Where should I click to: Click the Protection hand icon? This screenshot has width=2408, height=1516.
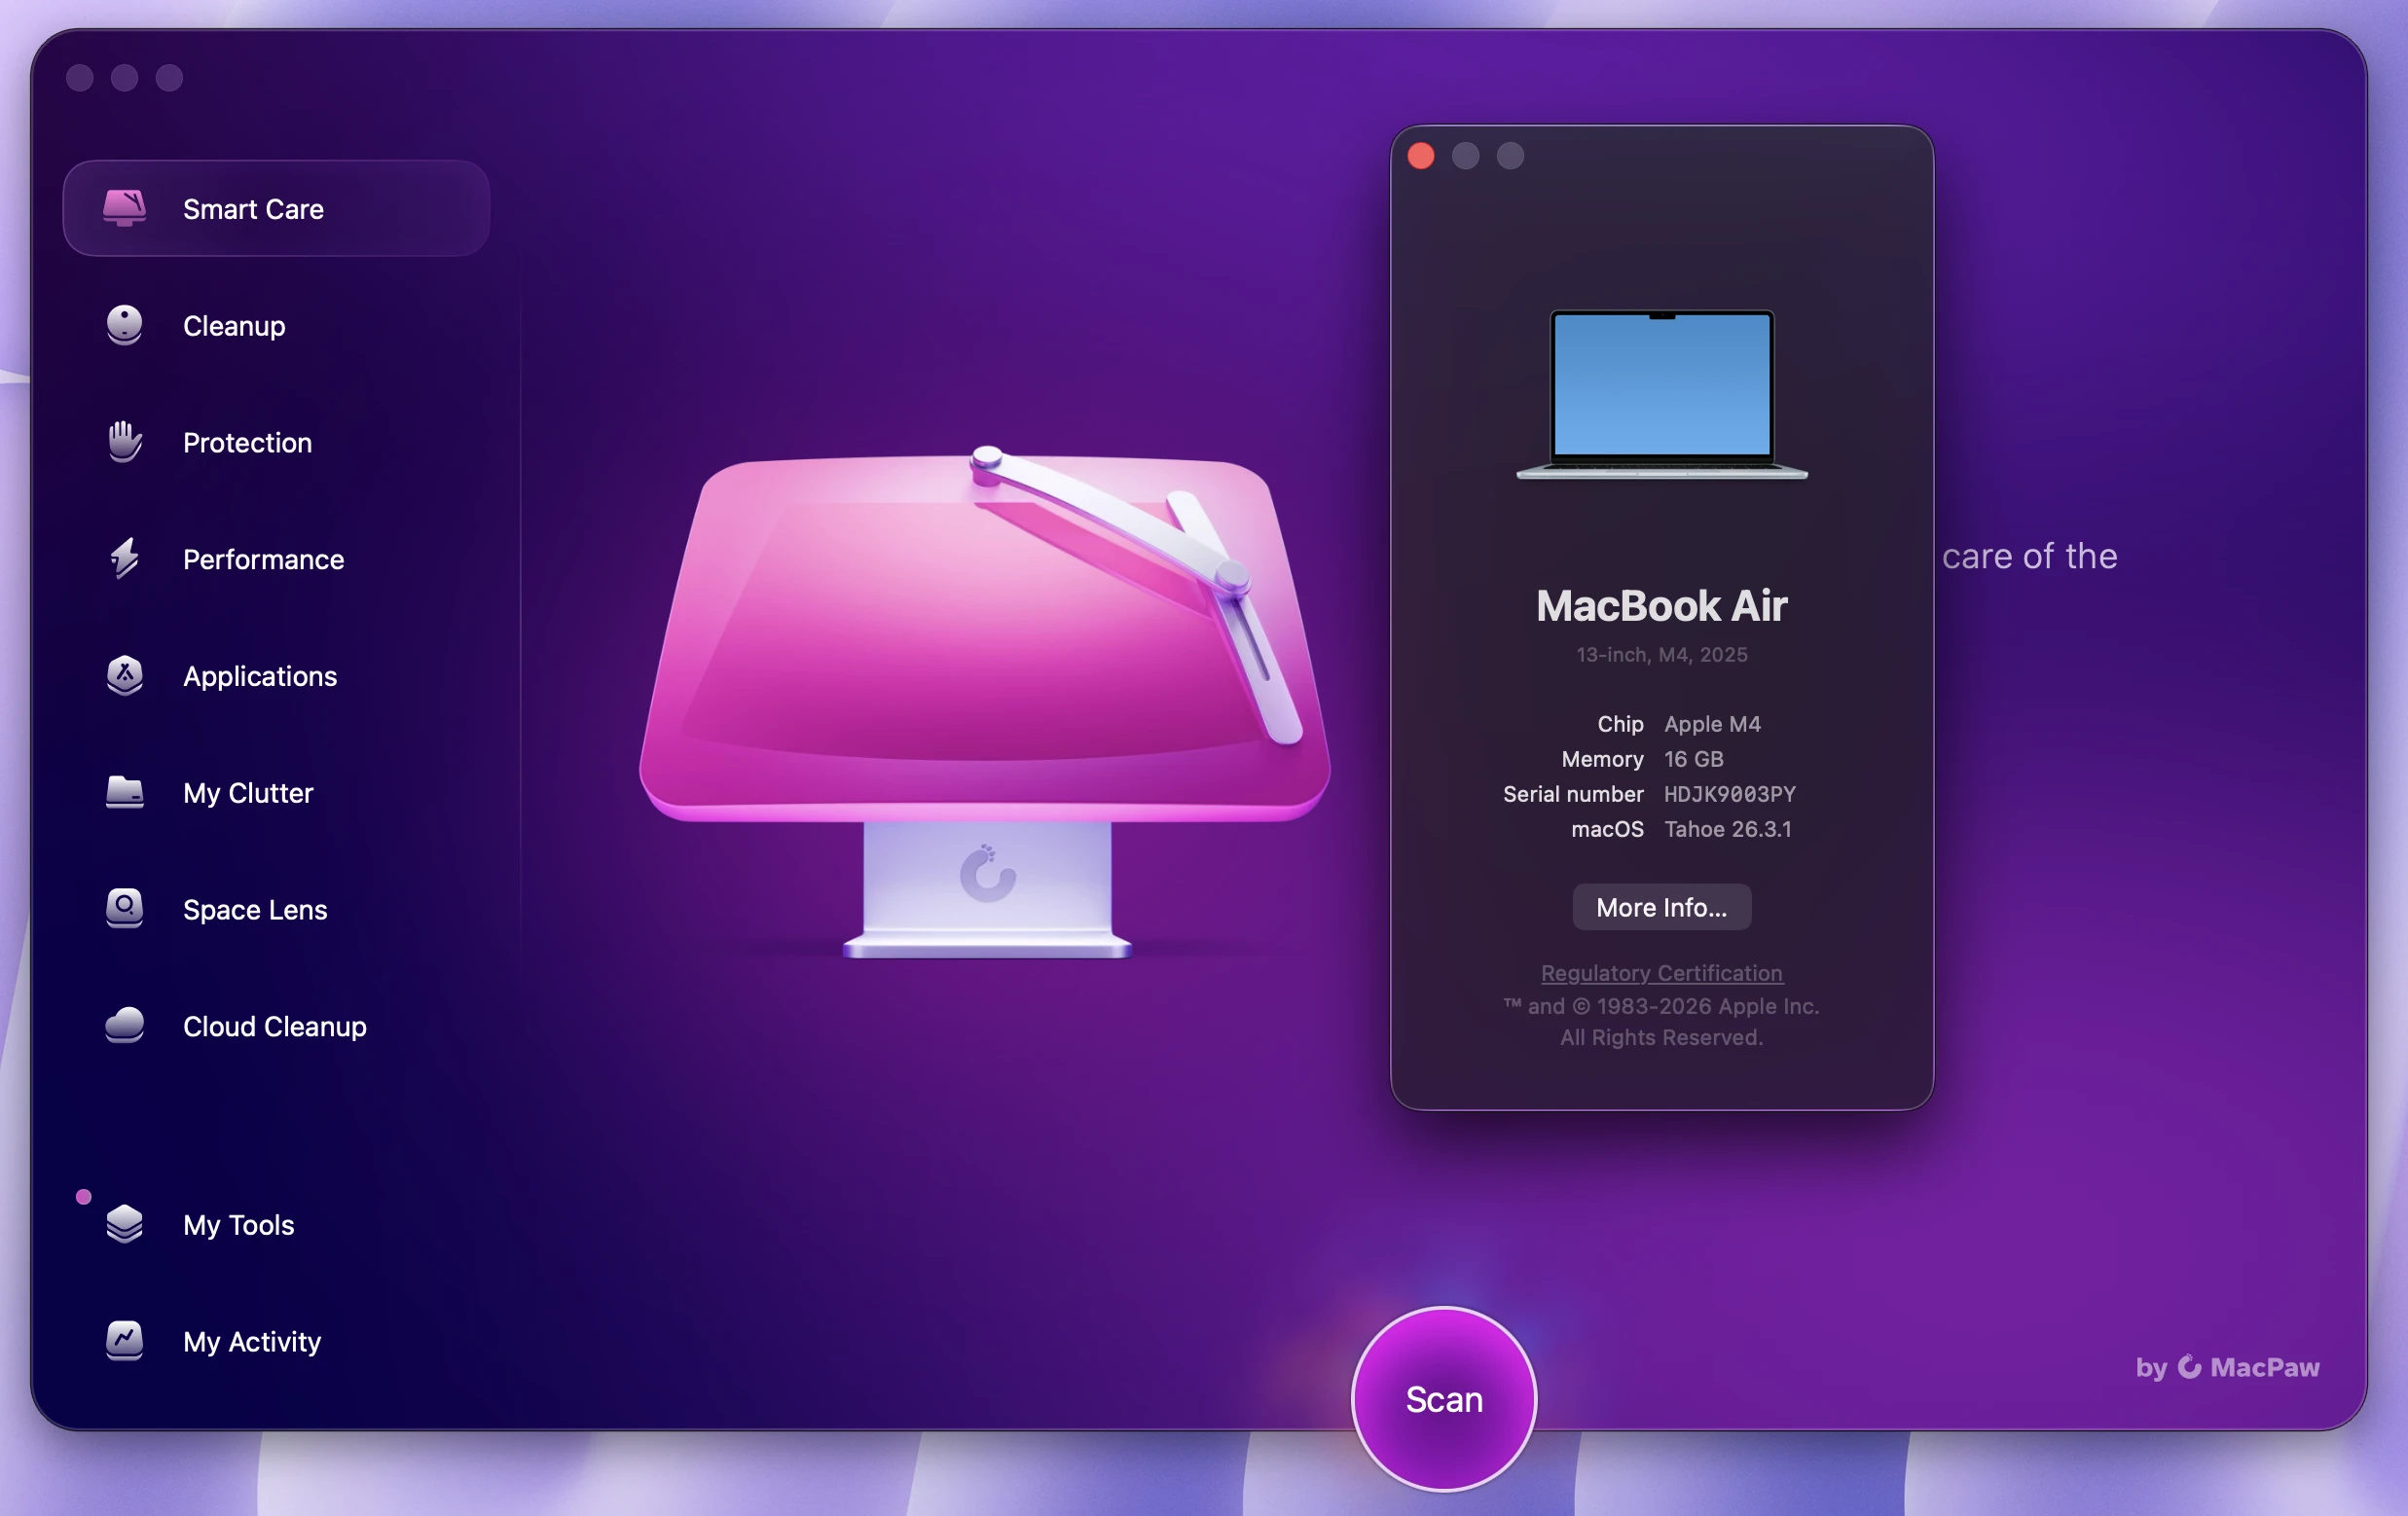(124, 441)
